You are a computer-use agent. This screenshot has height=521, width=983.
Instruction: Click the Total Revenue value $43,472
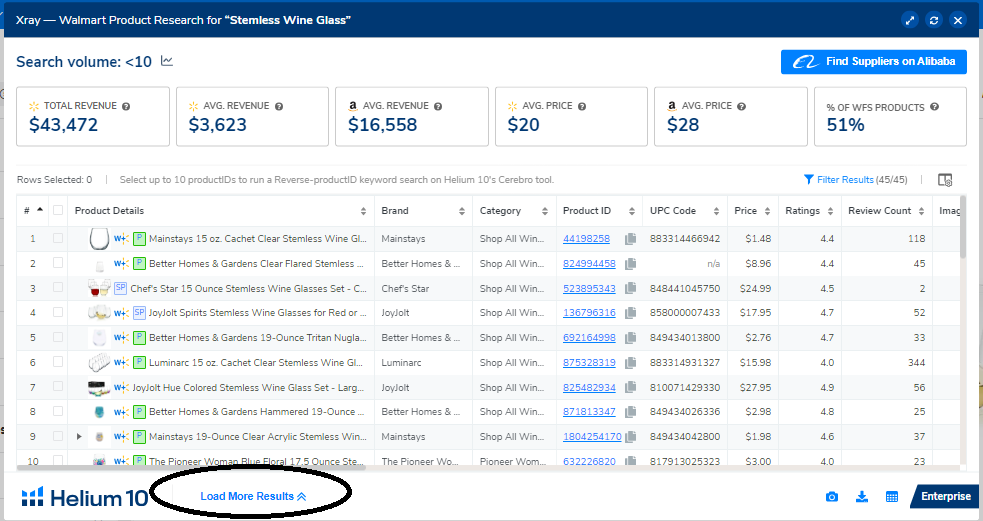tap(63, 125)
